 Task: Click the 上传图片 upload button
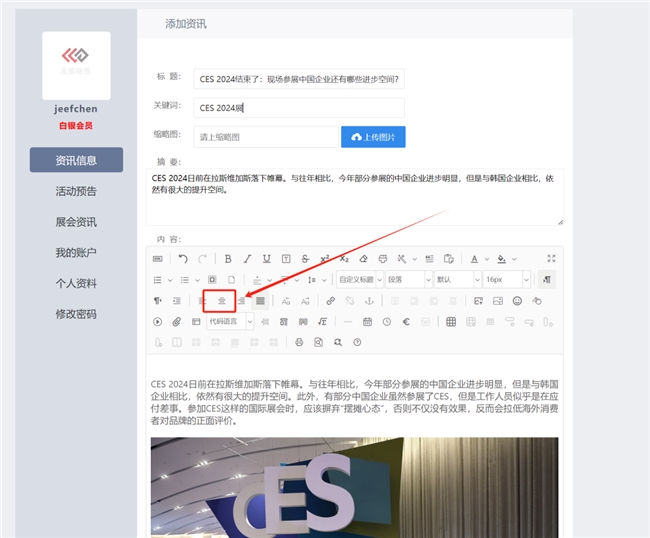[x=373, y=137]
